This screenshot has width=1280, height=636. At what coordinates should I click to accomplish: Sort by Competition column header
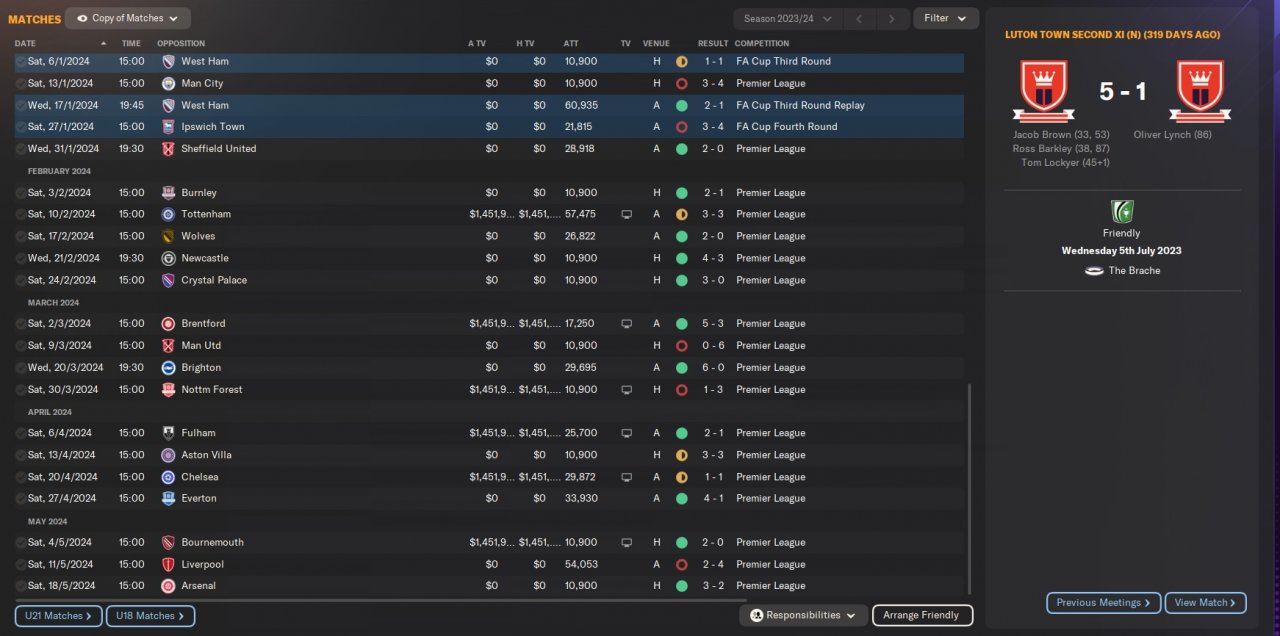[762, 44]
